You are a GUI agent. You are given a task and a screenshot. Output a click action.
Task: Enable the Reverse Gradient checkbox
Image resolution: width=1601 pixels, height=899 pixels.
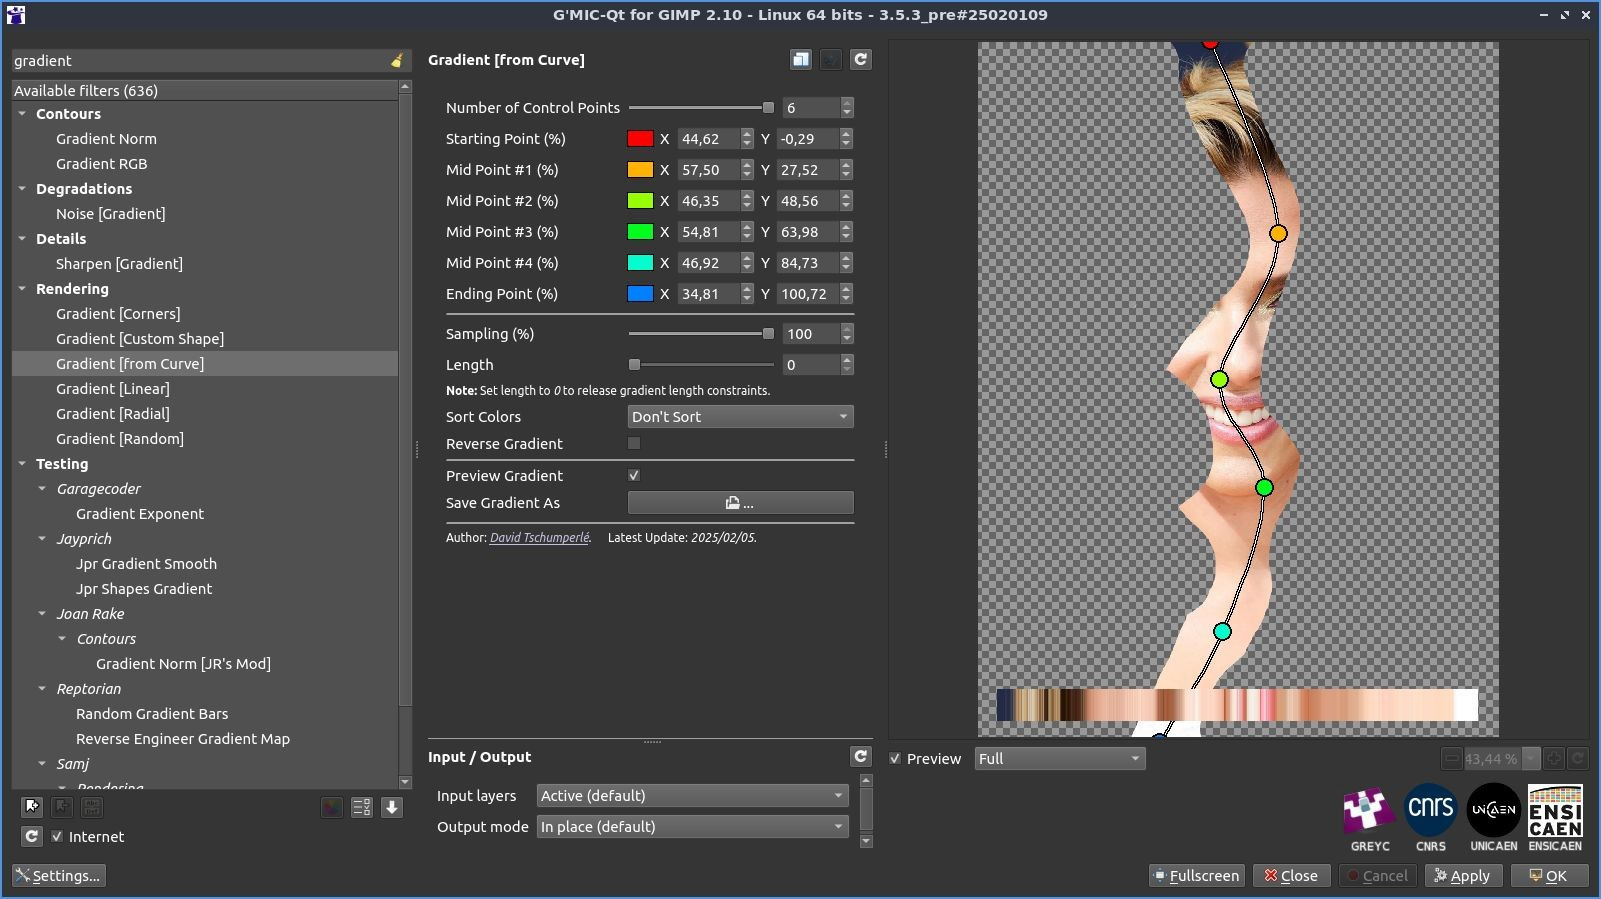tap(634, 444)
